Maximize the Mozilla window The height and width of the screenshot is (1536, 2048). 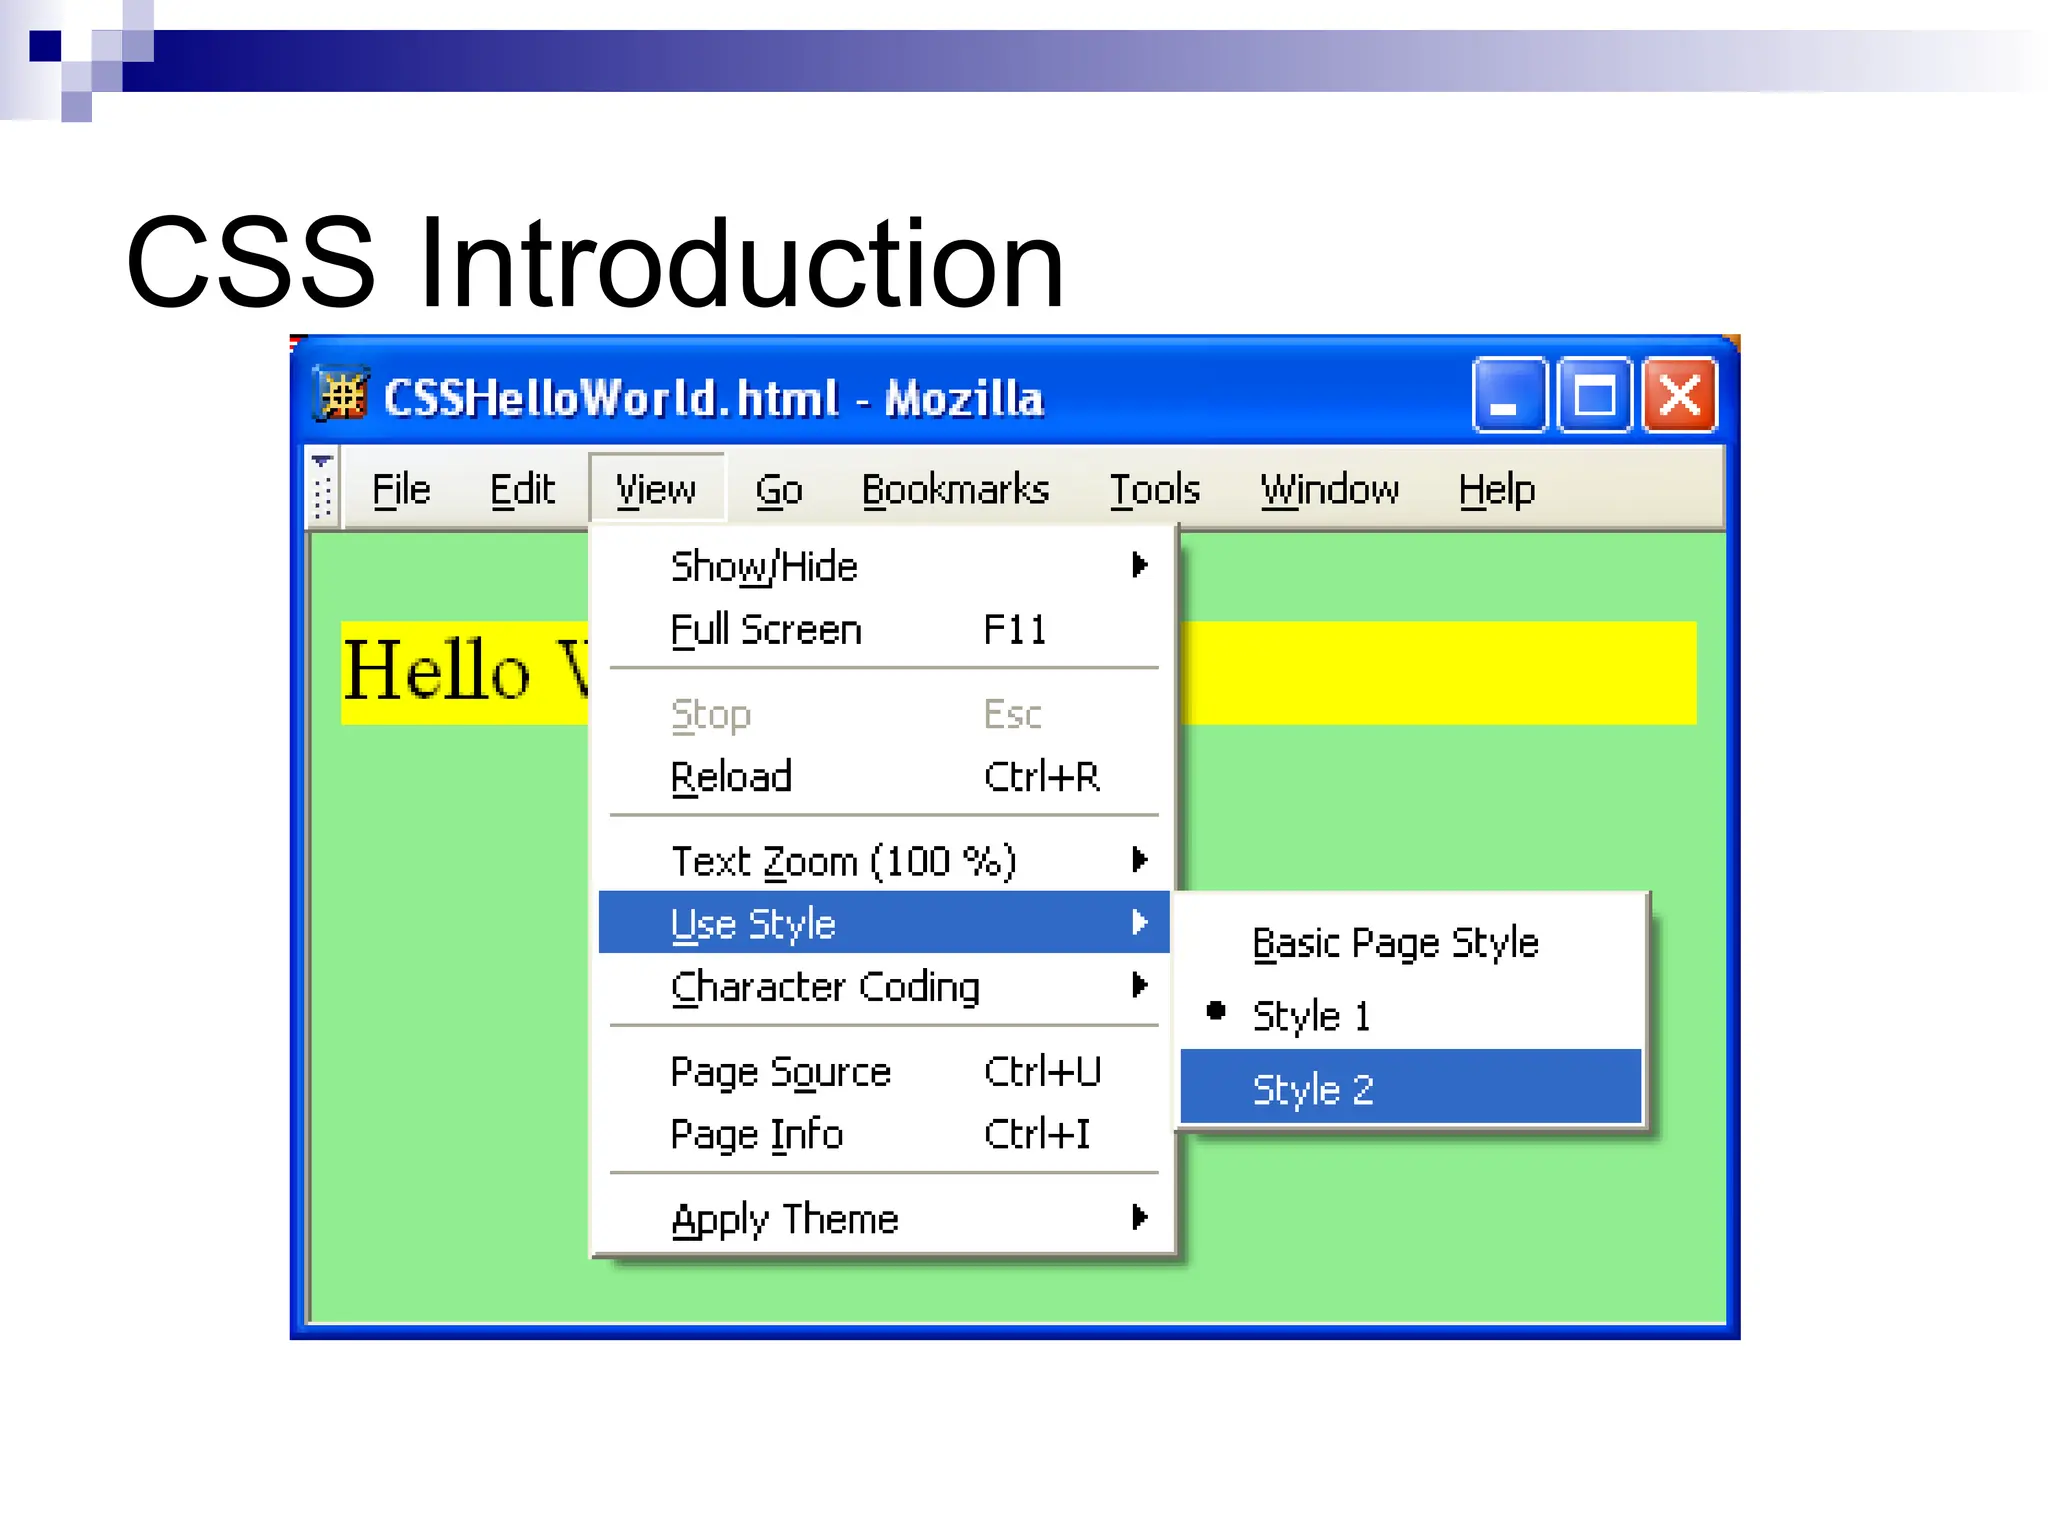click(x=1594, y=395)
